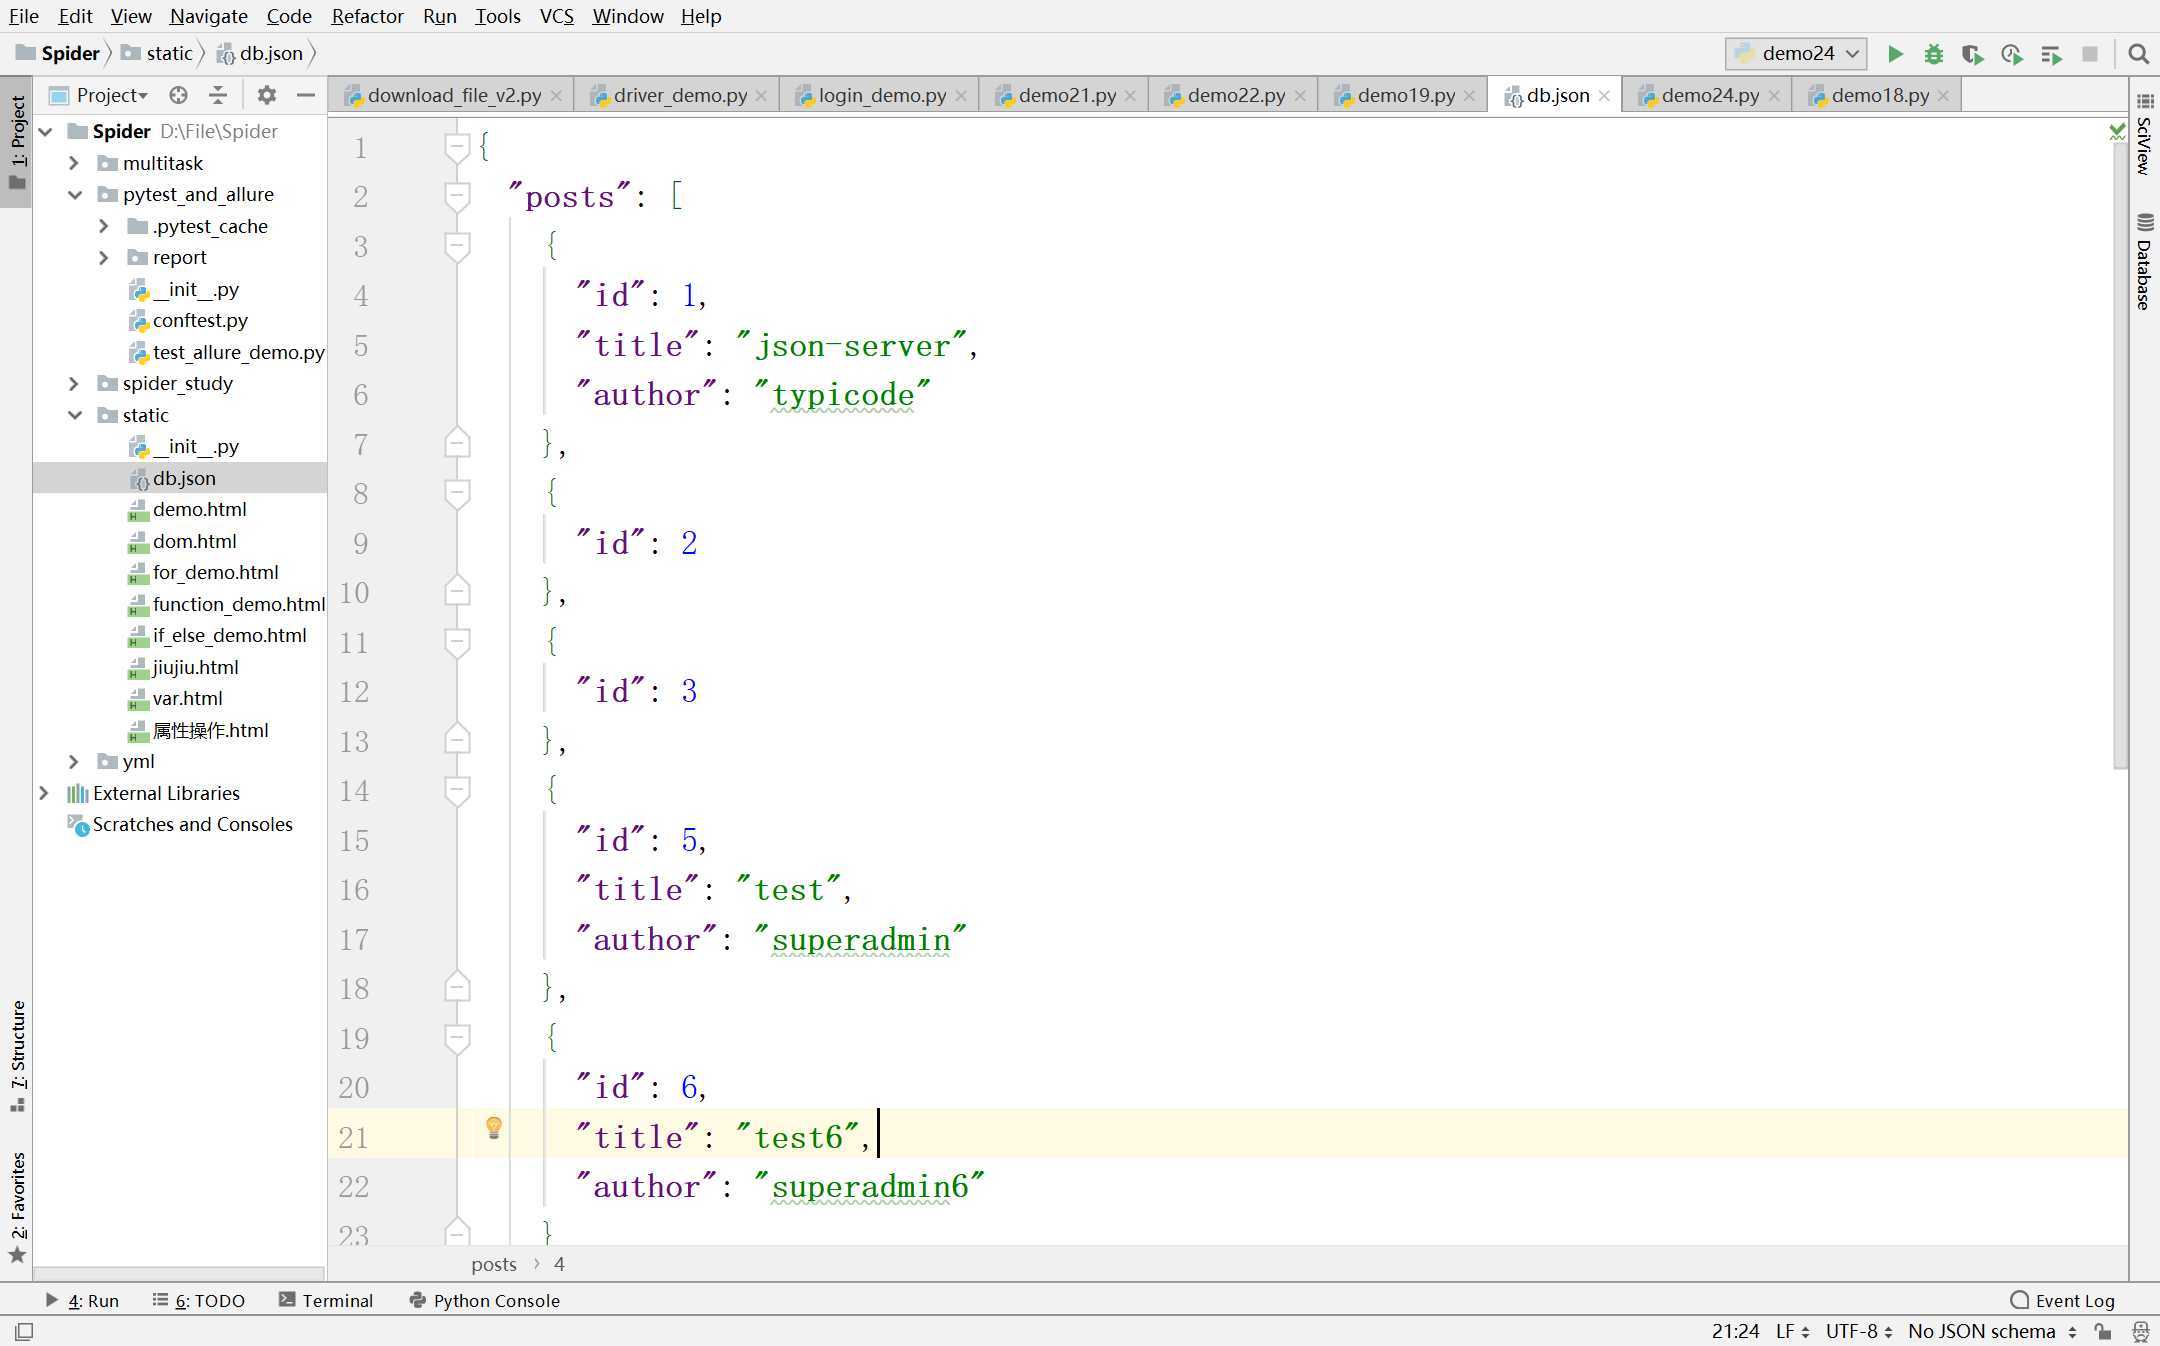2160x1346 pixels.
Task: Choose a JSON schema from status bar
Action: (1992, 1331)
